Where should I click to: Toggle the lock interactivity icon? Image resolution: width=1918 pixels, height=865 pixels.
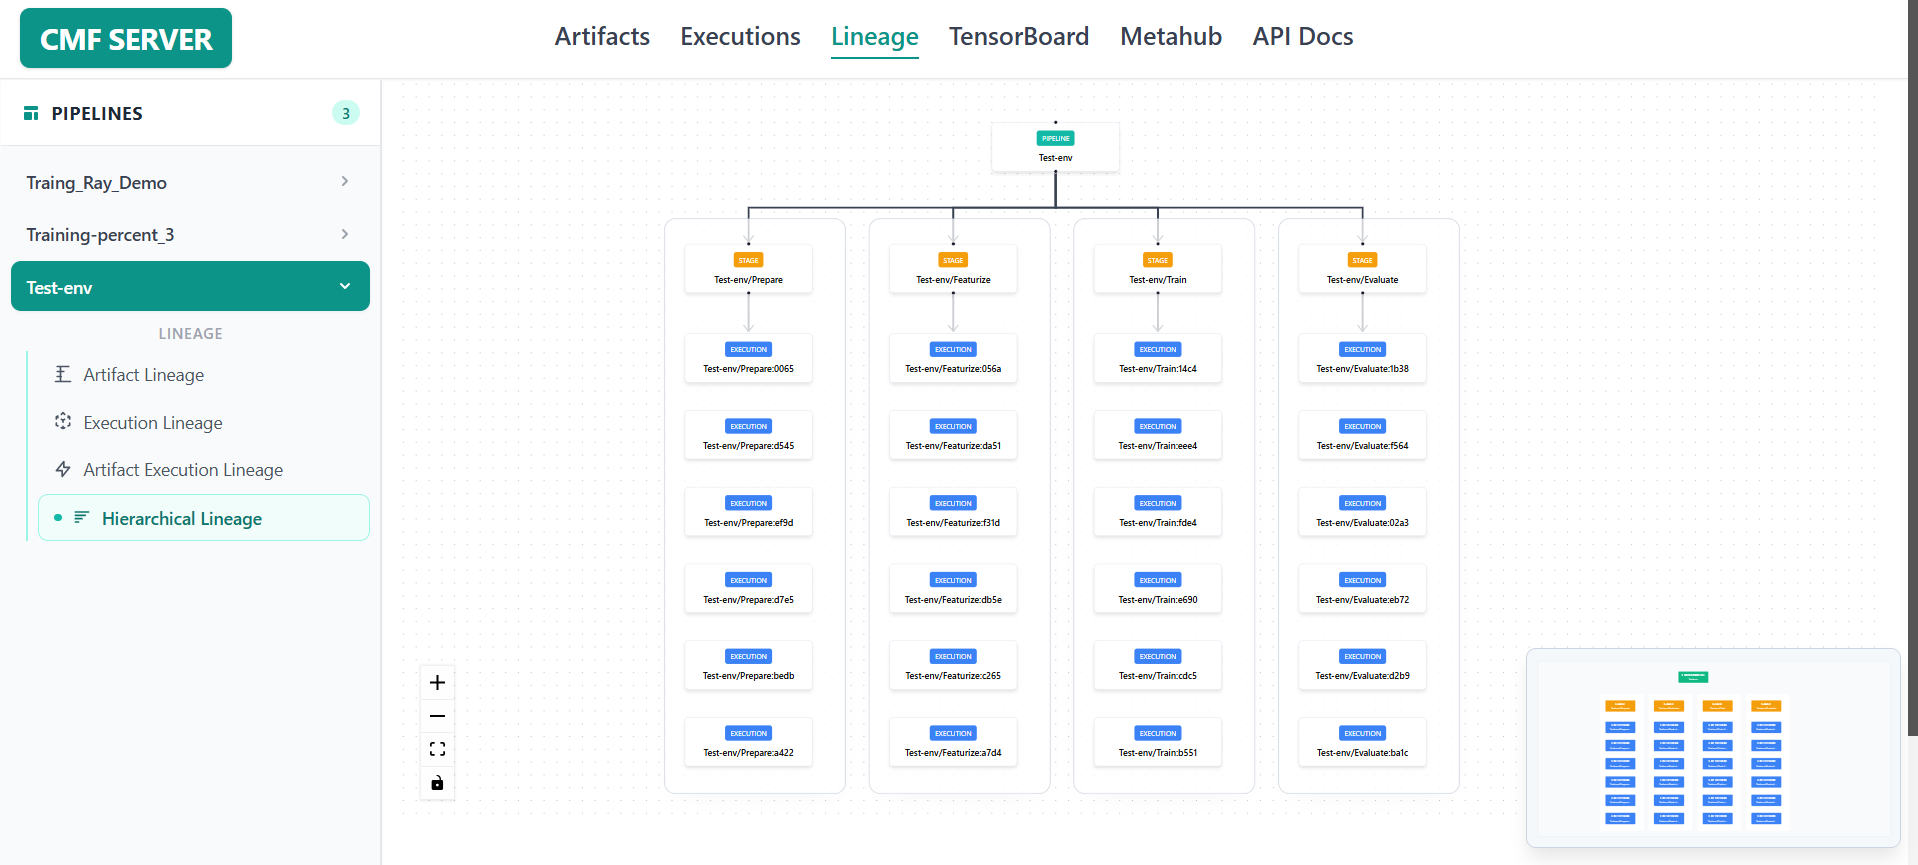437,783
